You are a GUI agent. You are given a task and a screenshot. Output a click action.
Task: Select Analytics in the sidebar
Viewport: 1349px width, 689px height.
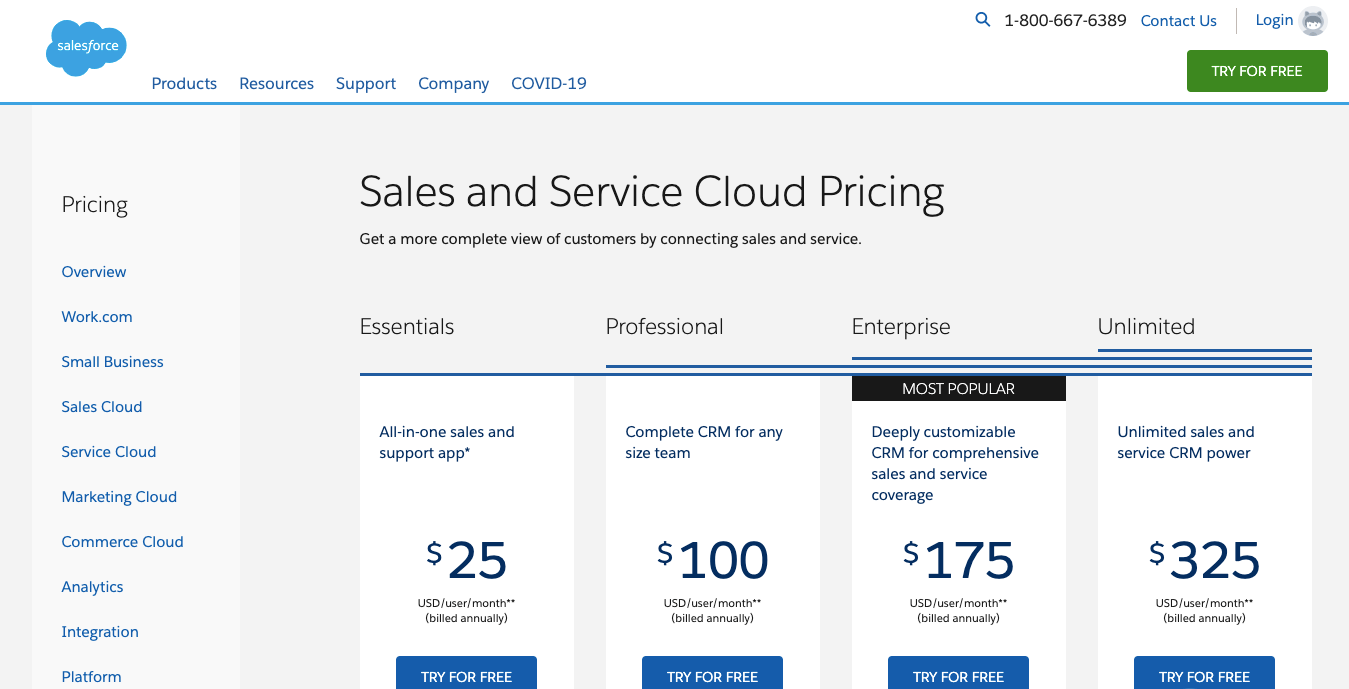pos(92,587)
